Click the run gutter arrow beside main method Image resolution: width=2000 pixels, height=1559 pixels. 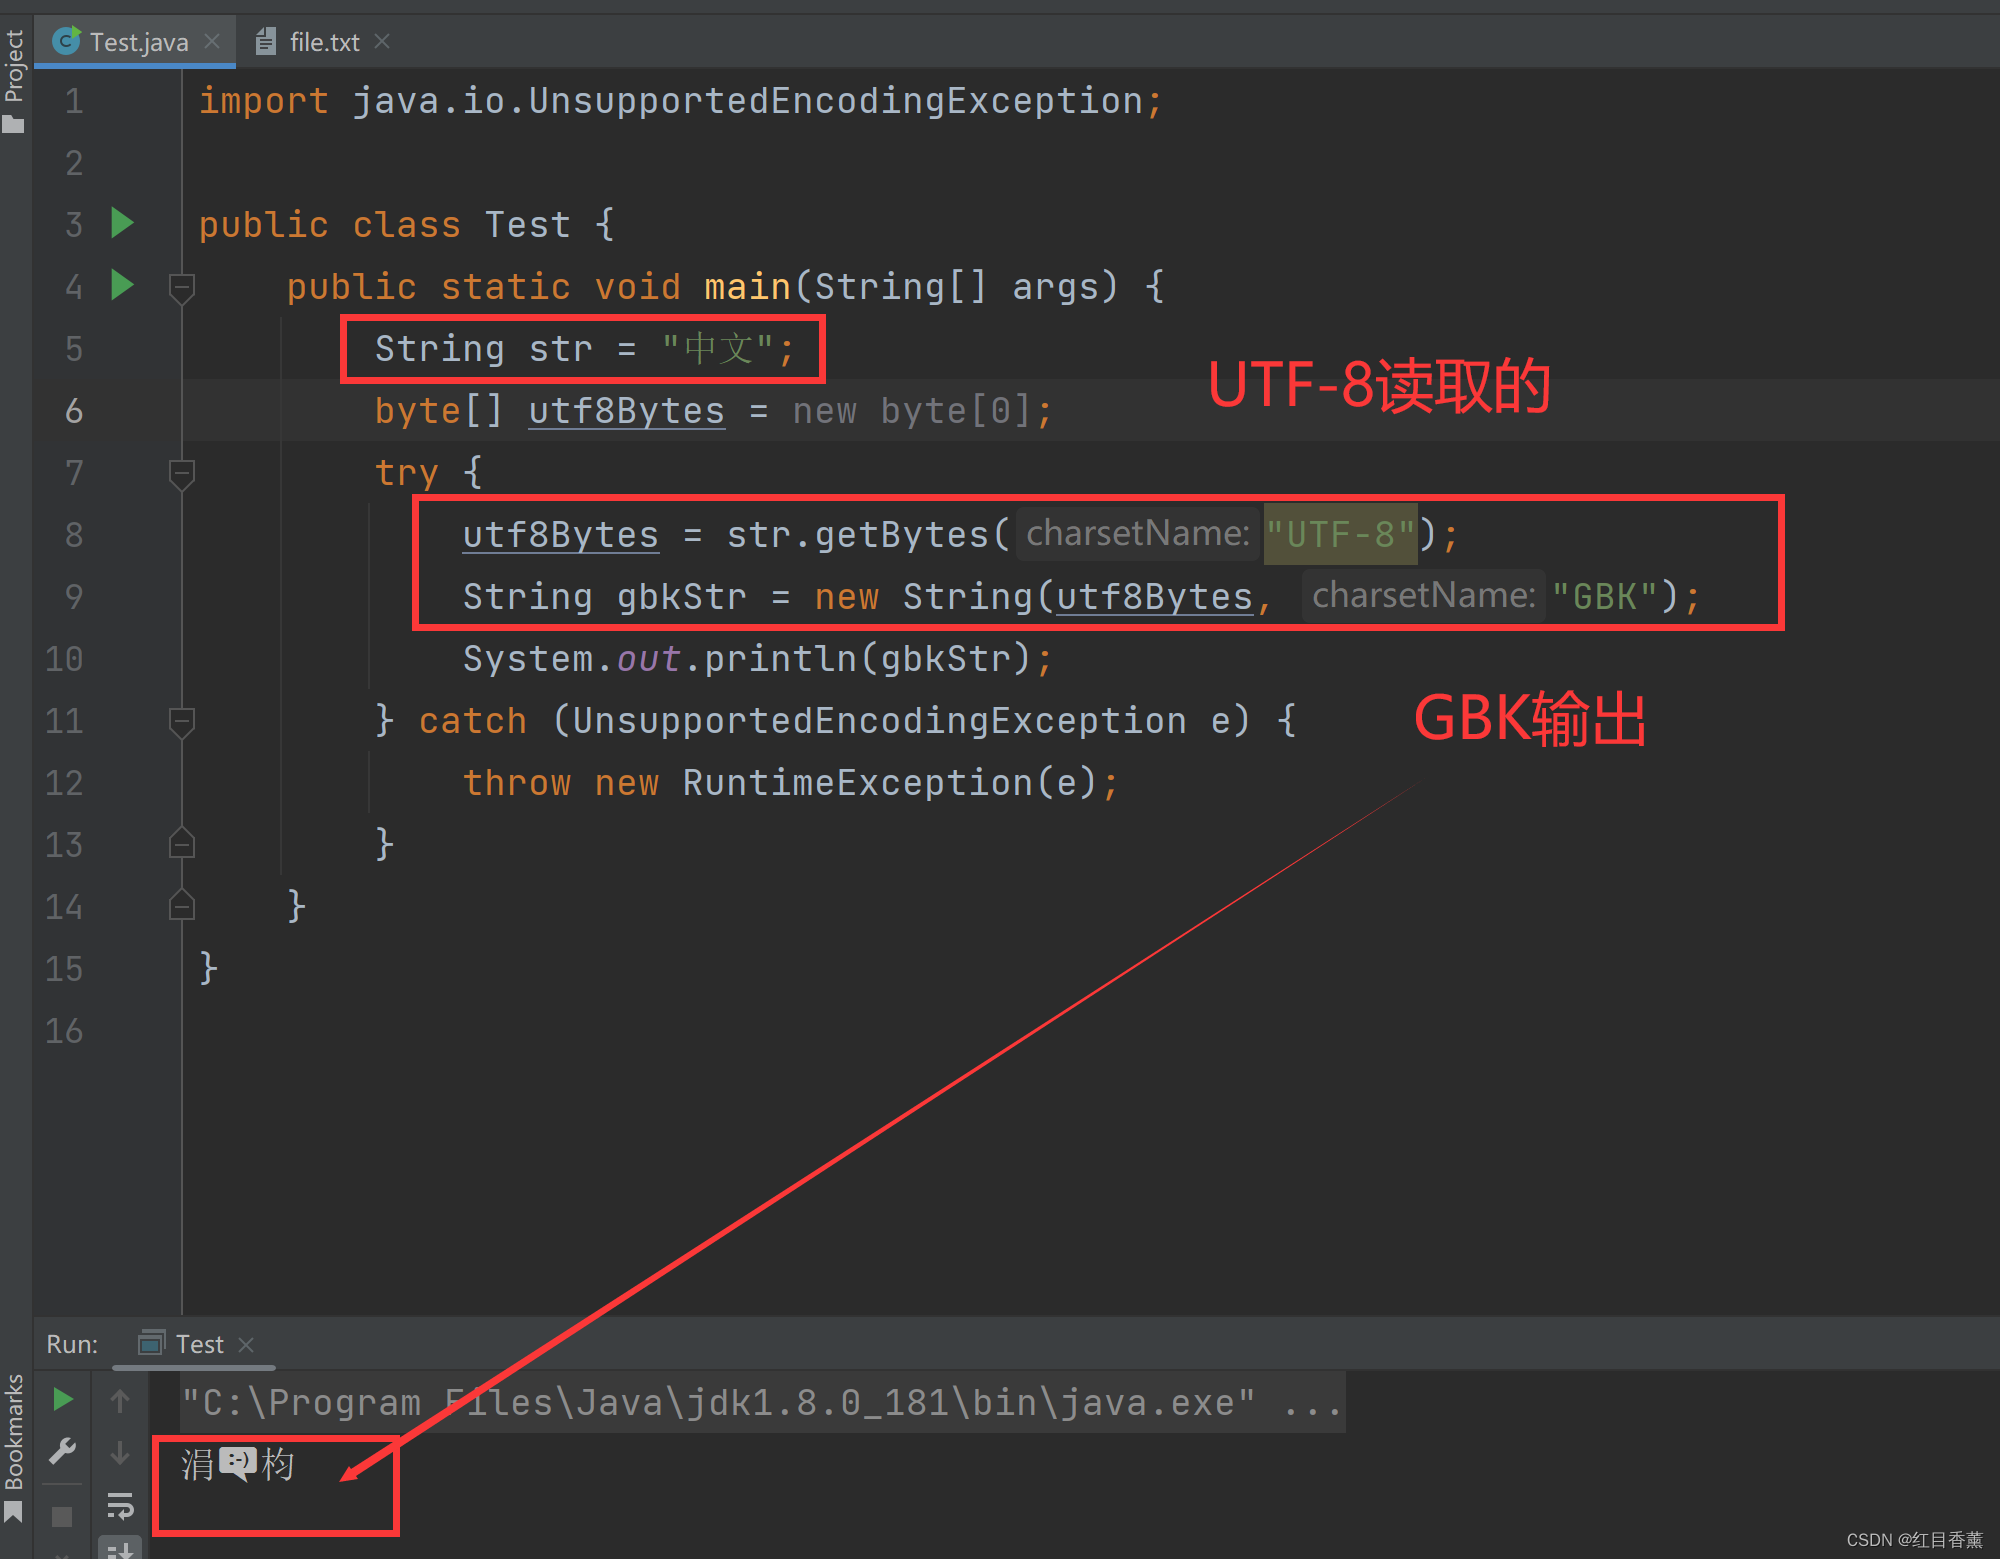coord(122,285)
